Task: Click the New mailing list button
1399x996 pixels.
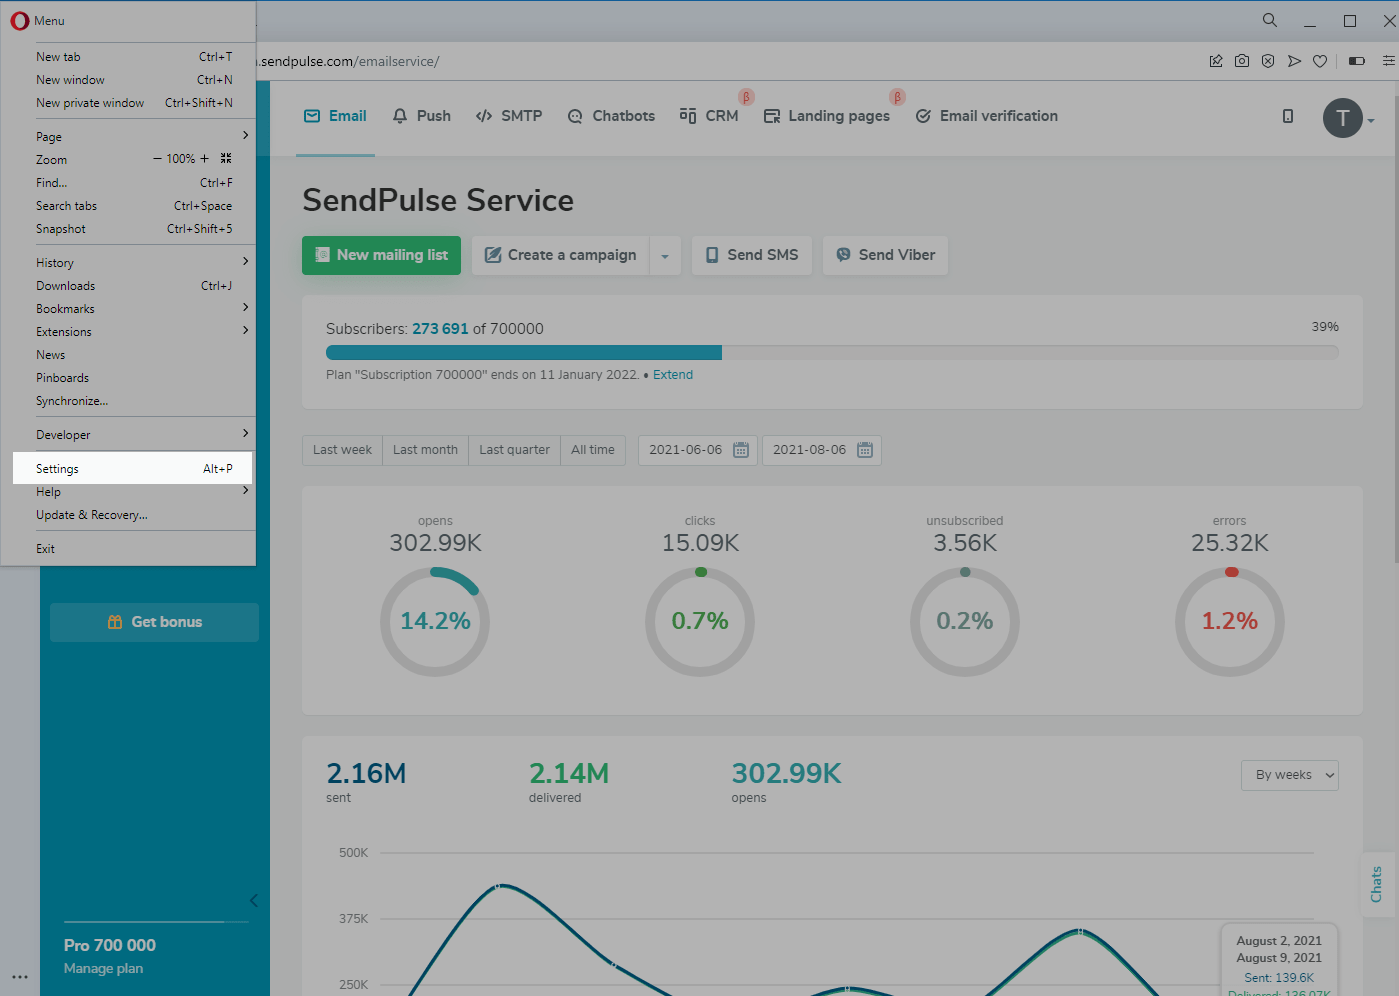Action: click(x=381, y=255)
